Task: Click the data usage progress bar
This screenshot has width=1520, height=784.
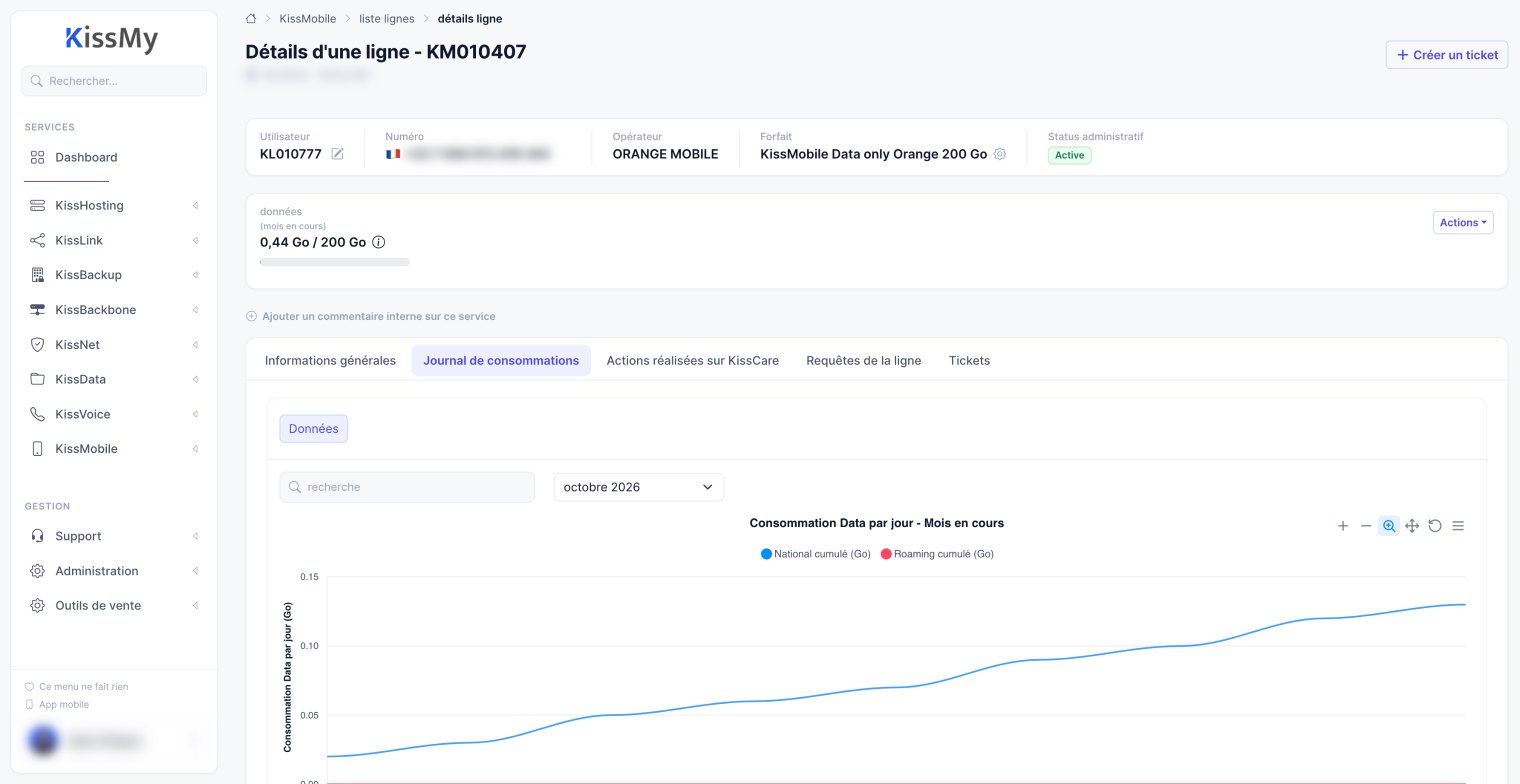Action: point(335,262)
